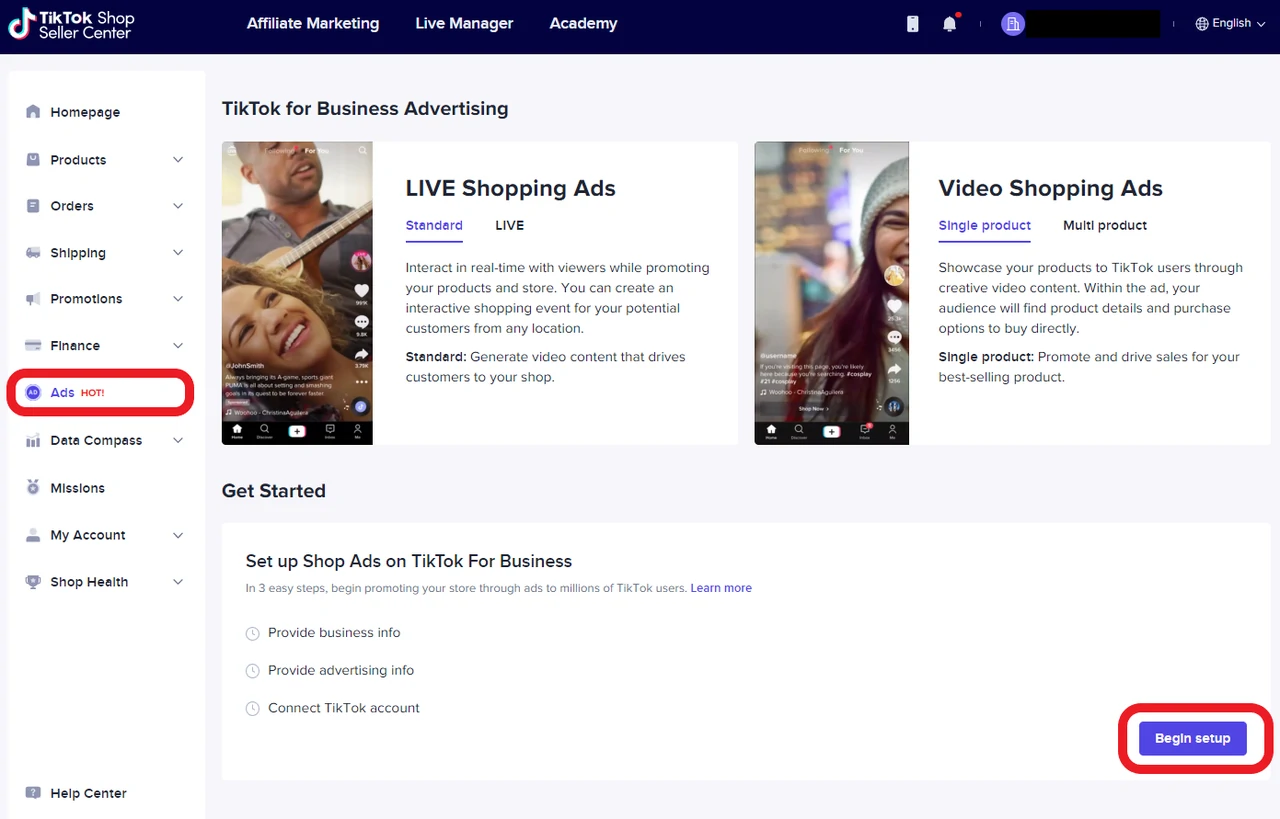Open the notifications bell
1280x819 pixels.
(x=949, y=24)
